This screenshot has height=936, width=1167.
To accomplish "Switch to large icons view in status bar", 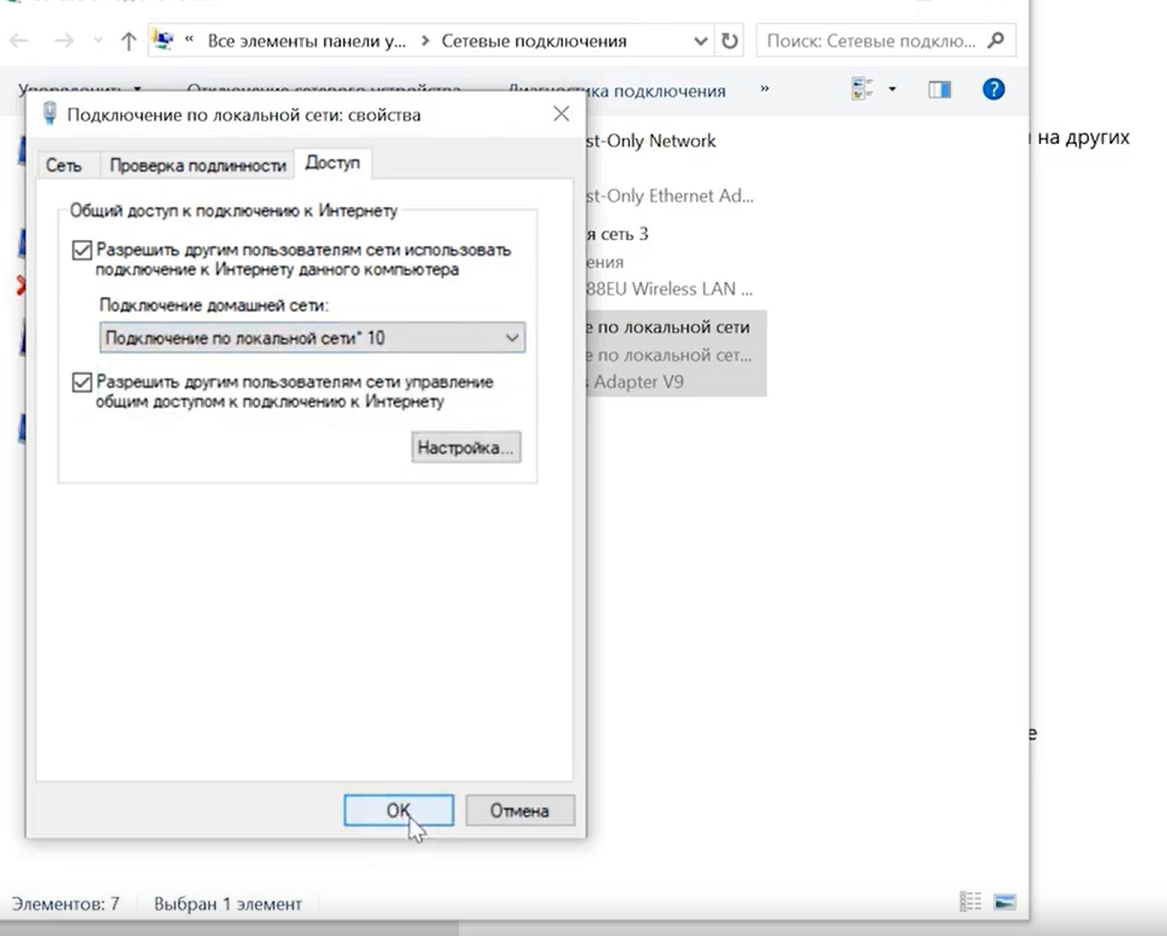I will point(1005,902).
